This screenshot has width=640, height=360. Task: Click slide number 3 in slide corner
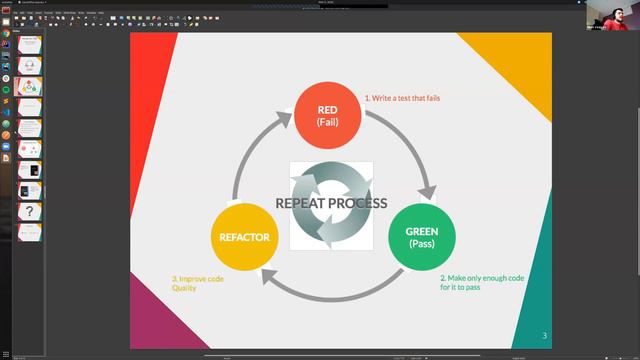click(544, 336)
